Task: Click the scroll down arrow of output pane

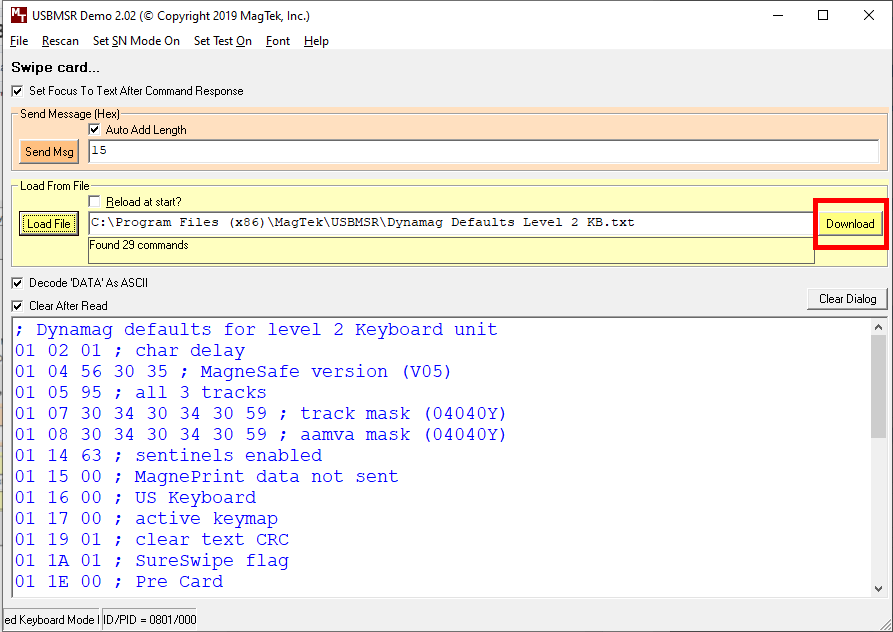Action: tap(878, 589)
